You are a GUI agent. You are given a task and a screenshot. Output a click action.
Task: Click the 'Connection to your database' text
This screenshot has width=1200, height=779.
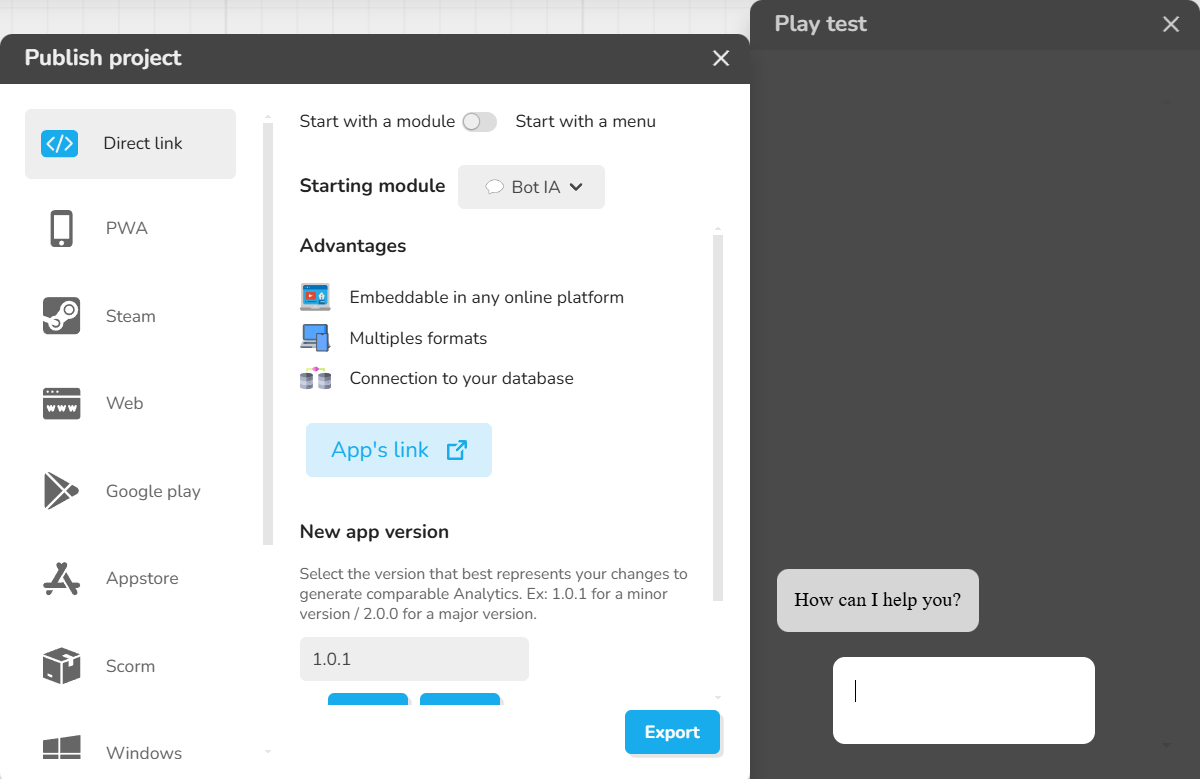coord(462,378)
